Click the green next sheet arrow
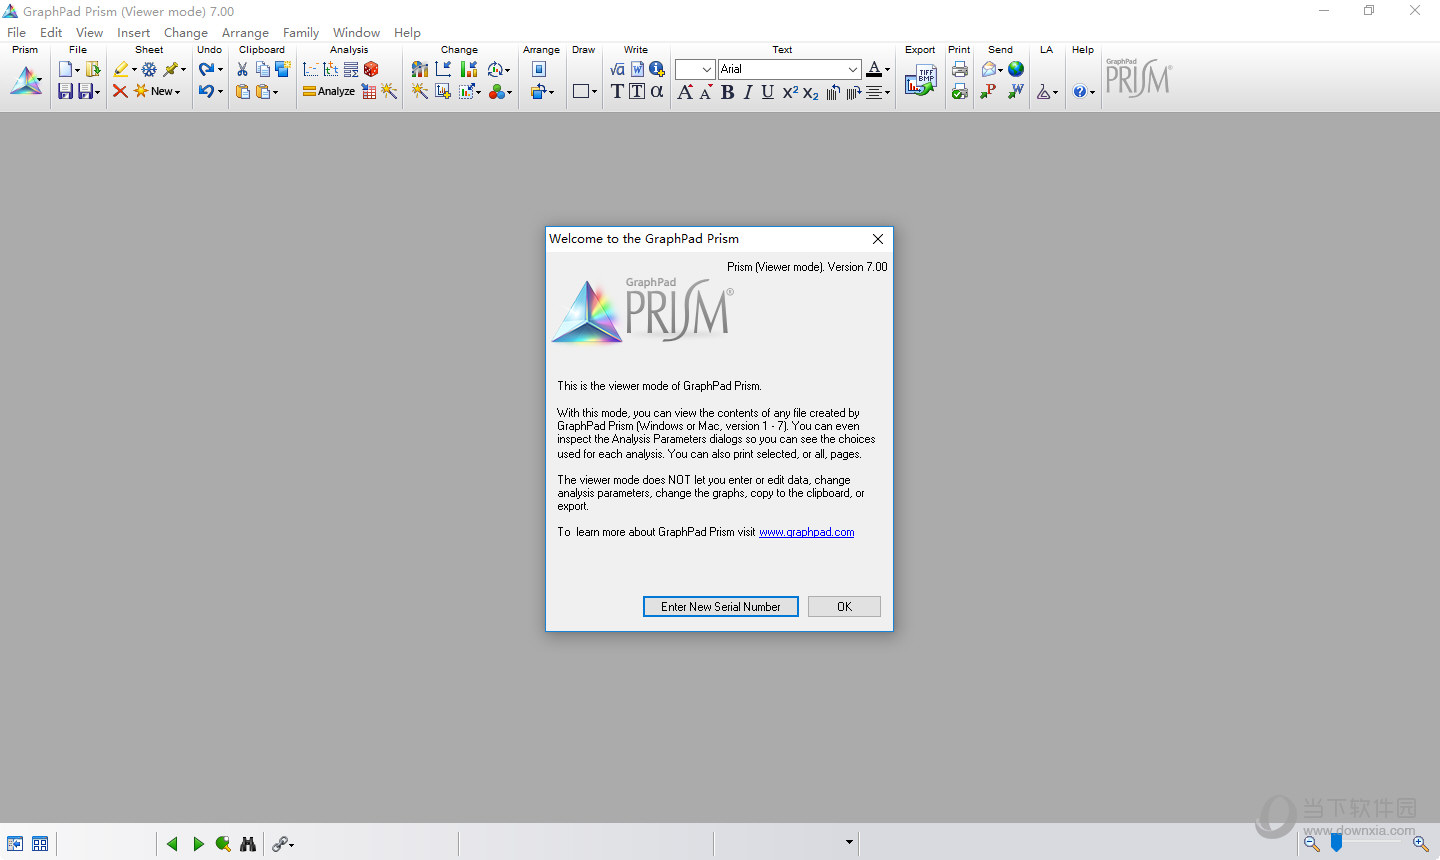 tap(198, 844)
